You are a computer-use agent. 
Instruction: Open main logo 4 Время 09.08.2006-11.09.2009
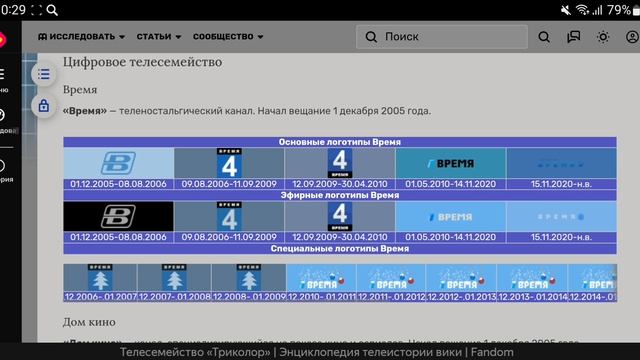[x=229, y=163]
